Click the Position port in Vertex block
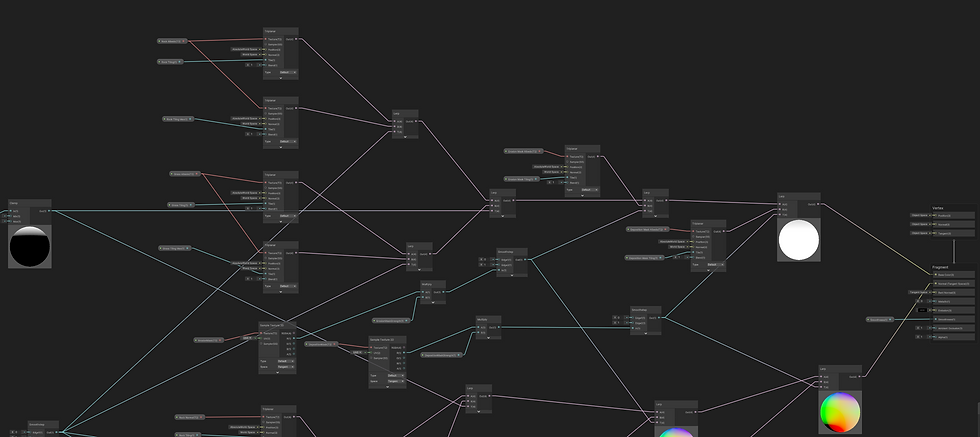980x437 pixels. (935, 215)
